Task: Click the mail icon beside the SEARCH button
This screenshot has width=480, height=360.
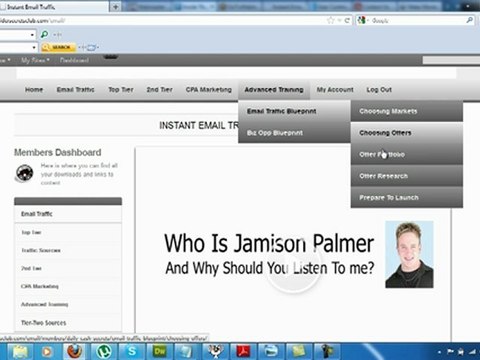Action: pos(91,48)
